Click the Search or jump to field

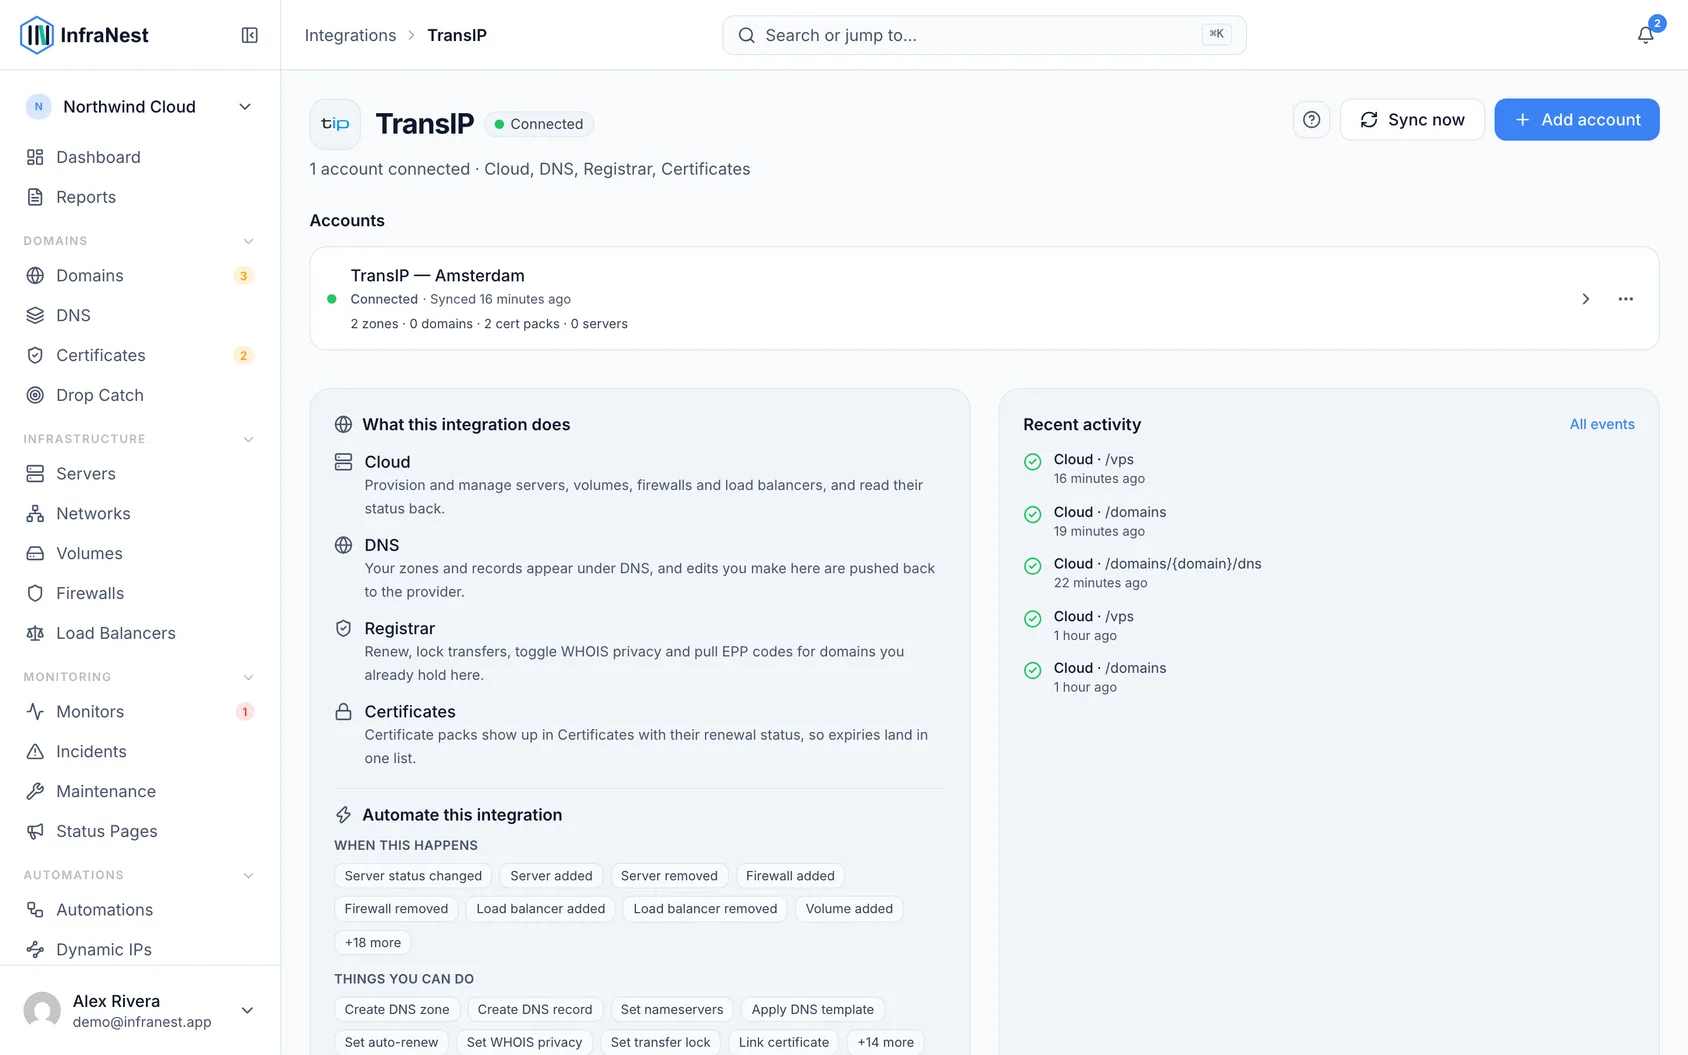coord(984,35)
